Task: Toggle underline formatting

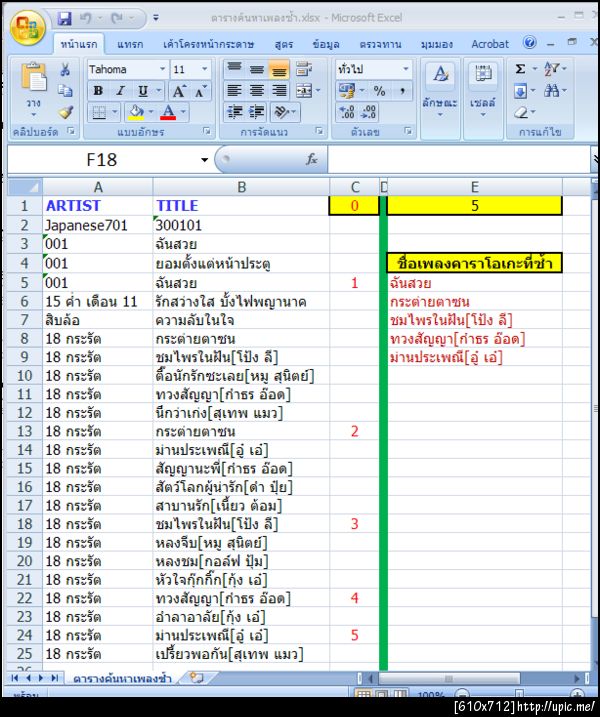Action: [143, 91]
